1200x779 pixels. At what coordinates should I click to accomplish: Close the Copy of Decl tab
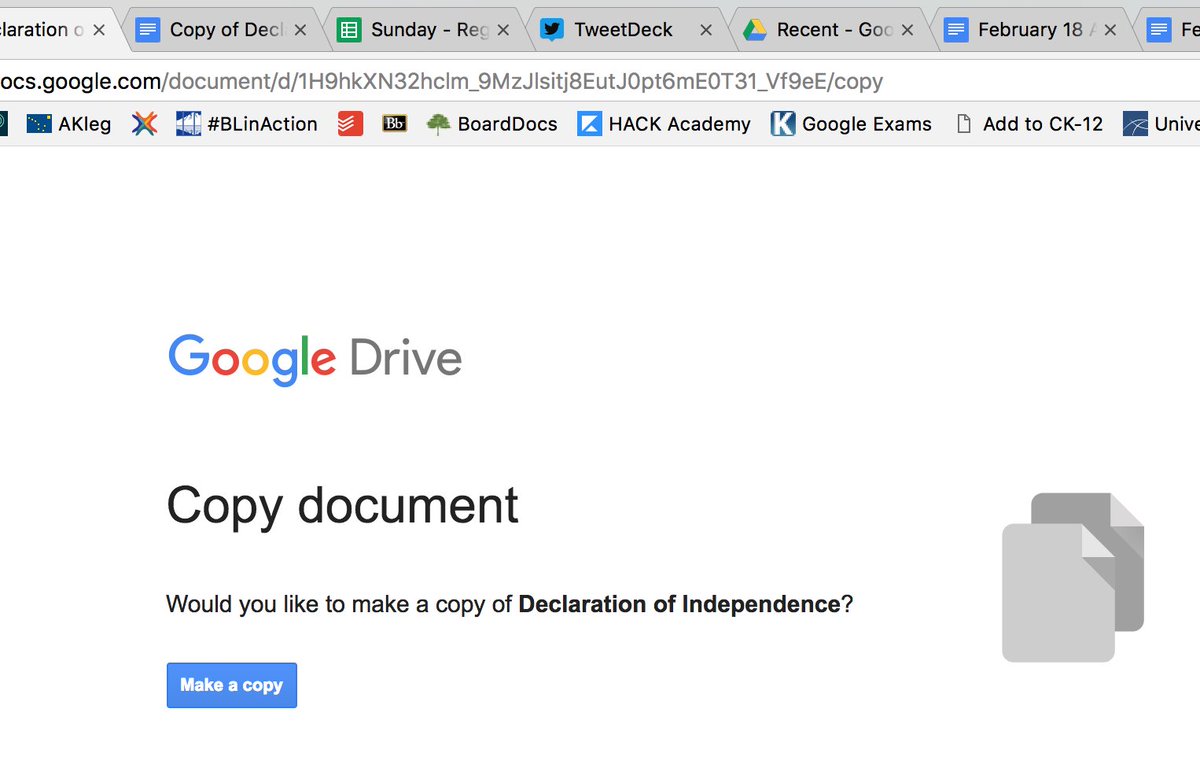[300, 30]
